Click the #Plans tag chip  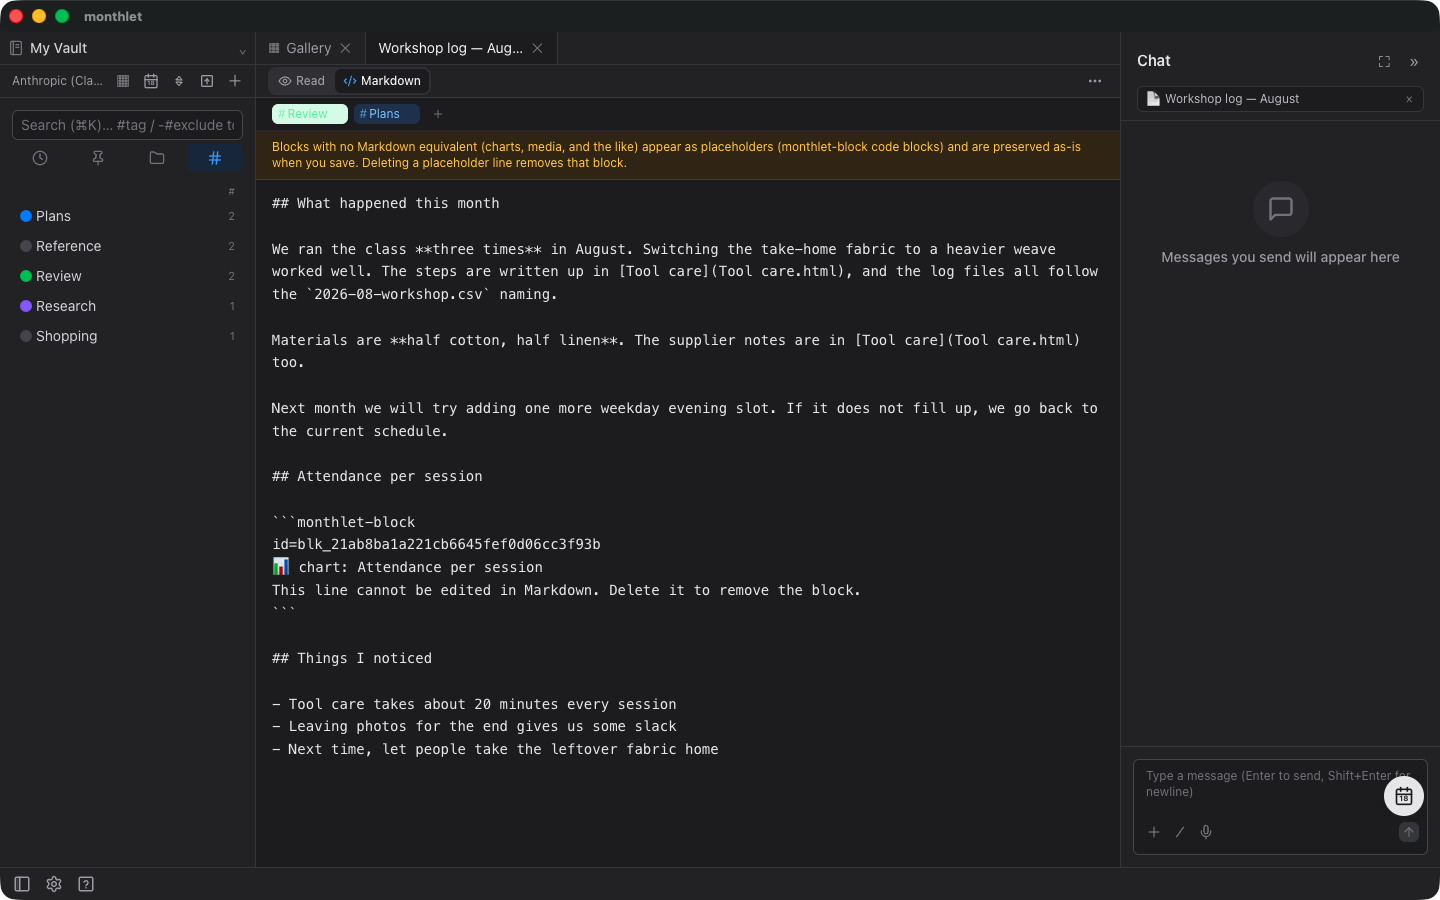(x=386, y=114)
